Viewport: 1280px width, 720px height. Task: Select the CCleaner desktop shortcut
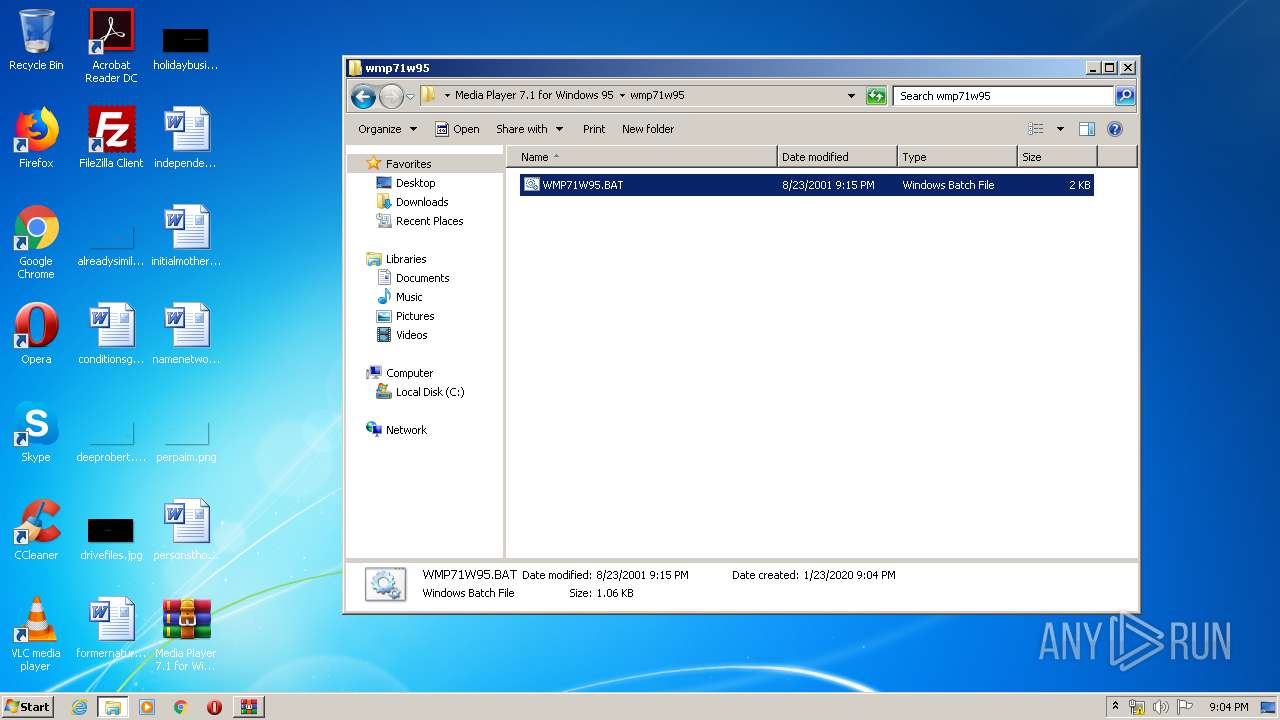click(36, 529)
